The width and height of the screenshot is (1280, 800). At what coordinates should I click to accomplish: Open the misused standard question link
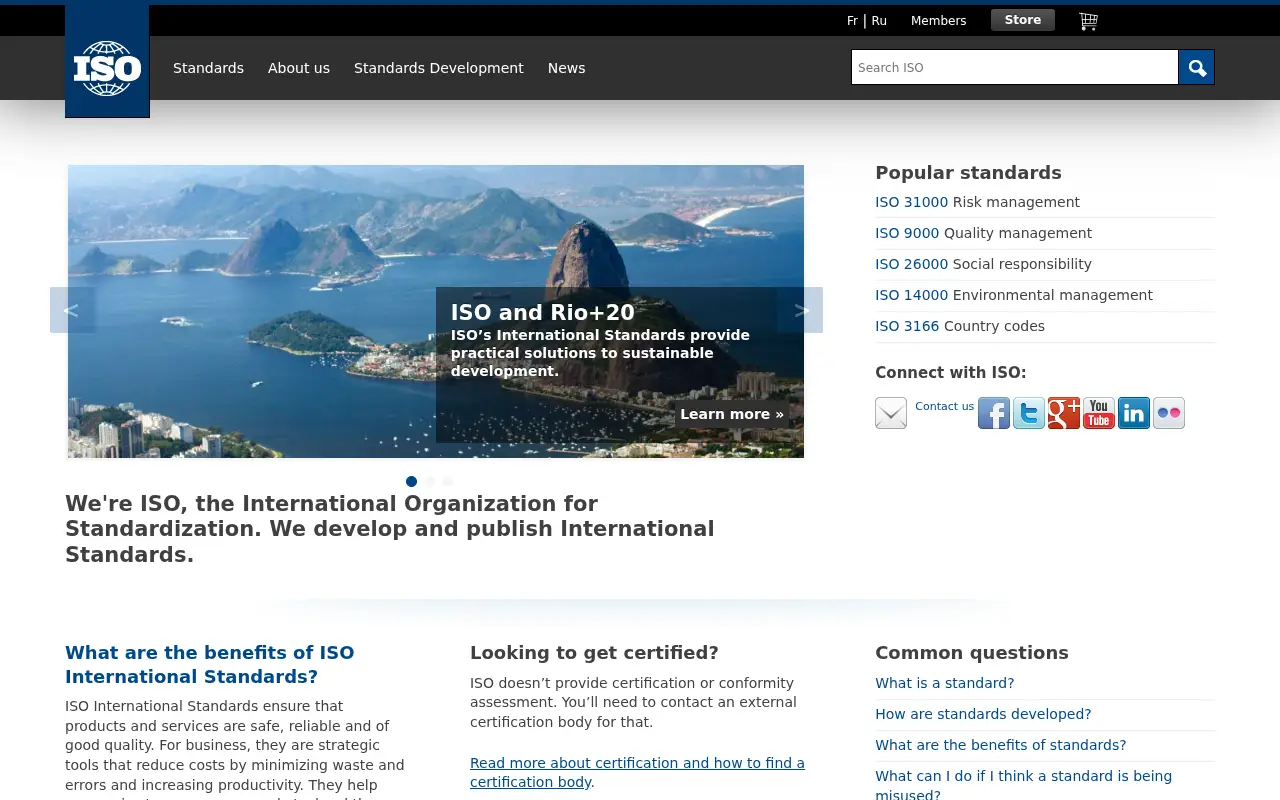pyautogui.click(x=1024, y=784)
